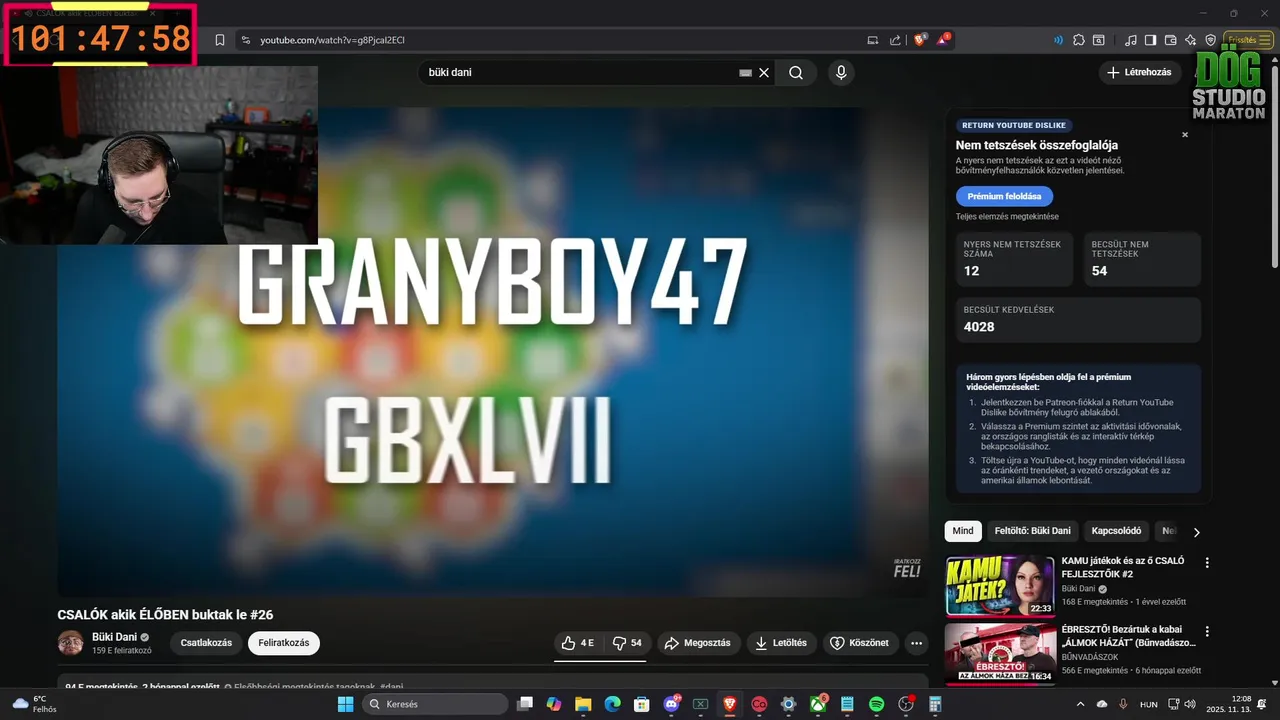Screen dimensions: 1280x720
Task: Like the video with thumbs up button
Action: click(x=578, y=643)
